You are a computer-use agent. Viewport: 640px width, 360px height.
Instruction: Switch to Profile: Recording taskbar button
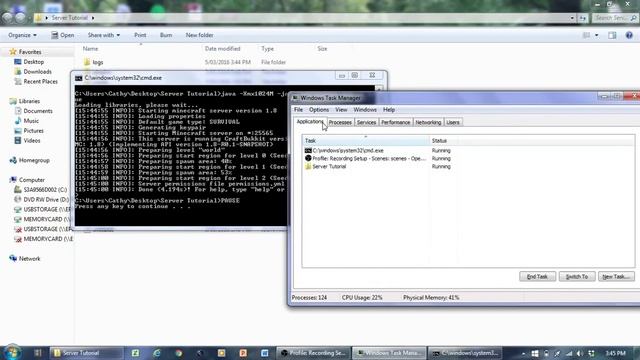pyautogui.click(x=313, y=353)
